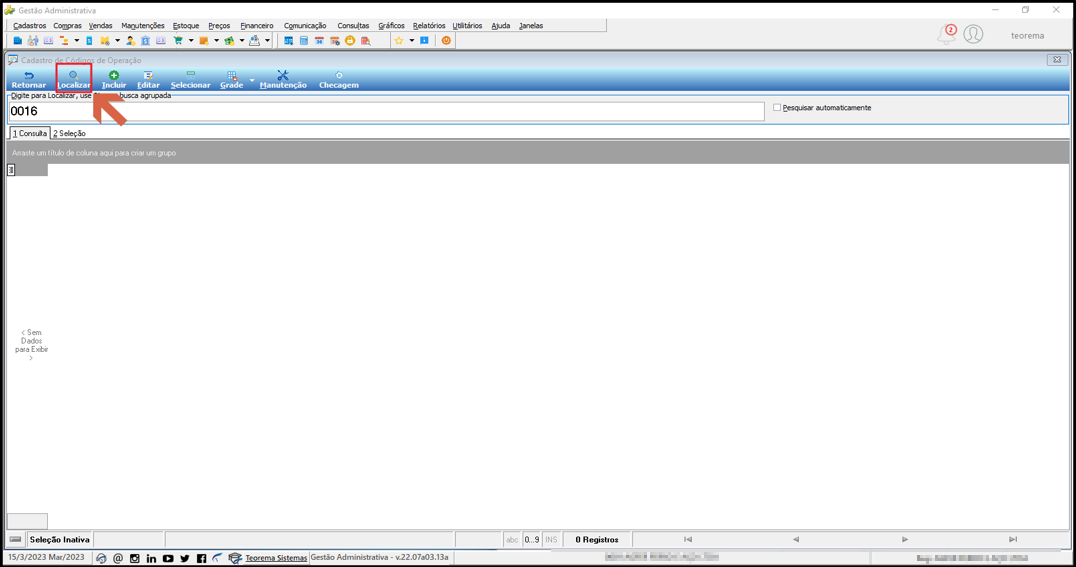Click the Localizar search button
Image resolution: width=1076 pixels, height=567 pixels.
coord(73,80)
